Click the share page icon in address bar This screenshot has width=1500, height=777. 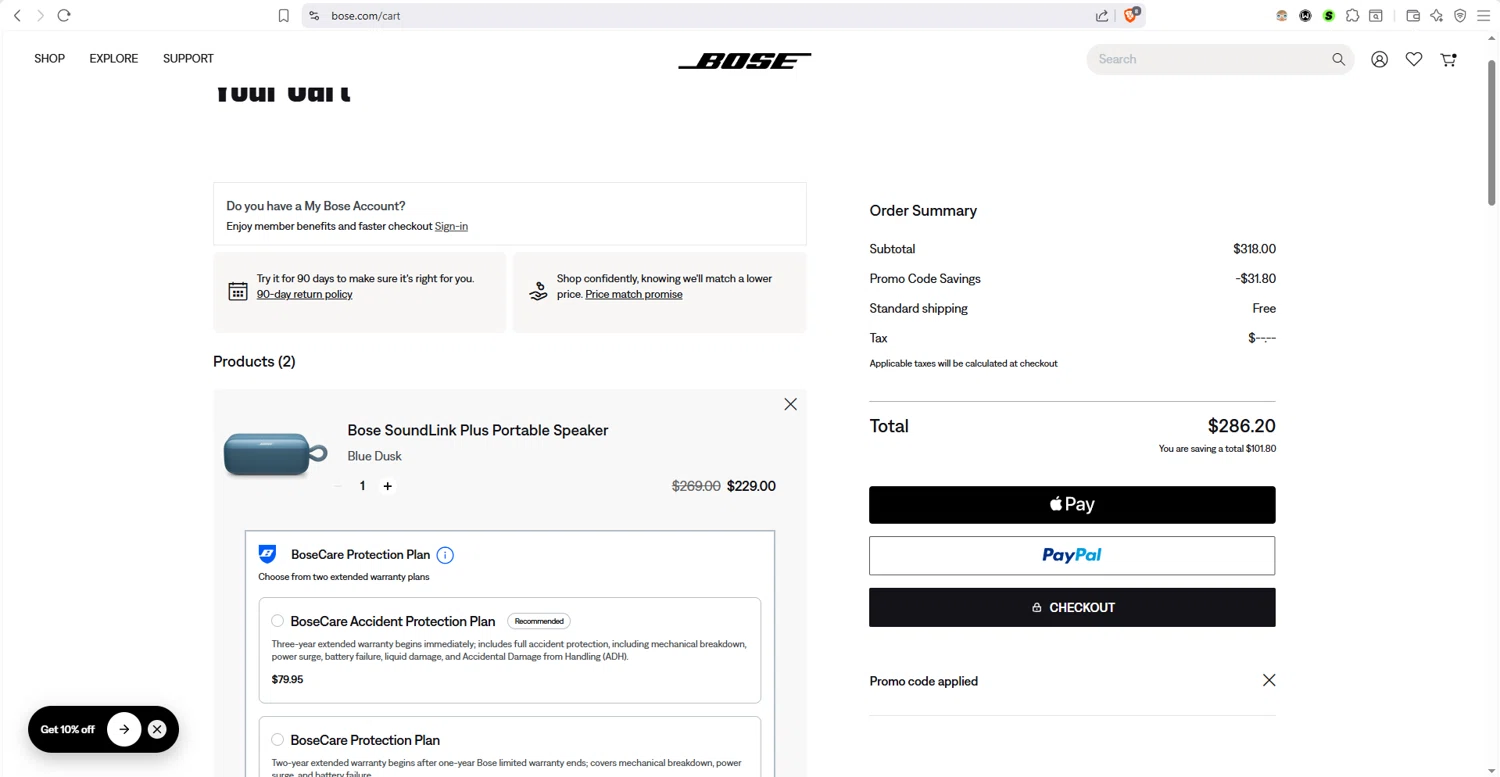pyautogui.click(x=1102, y=16)
